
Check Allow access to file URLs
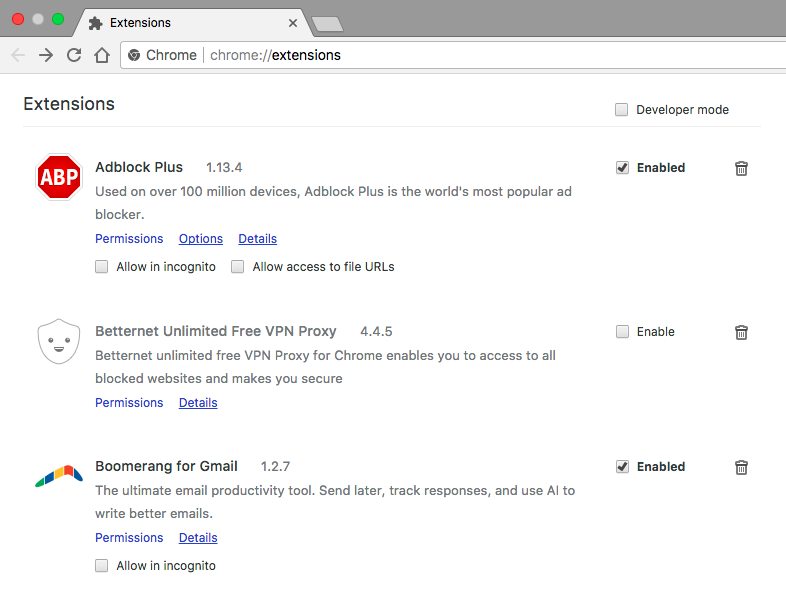point(238,267)
